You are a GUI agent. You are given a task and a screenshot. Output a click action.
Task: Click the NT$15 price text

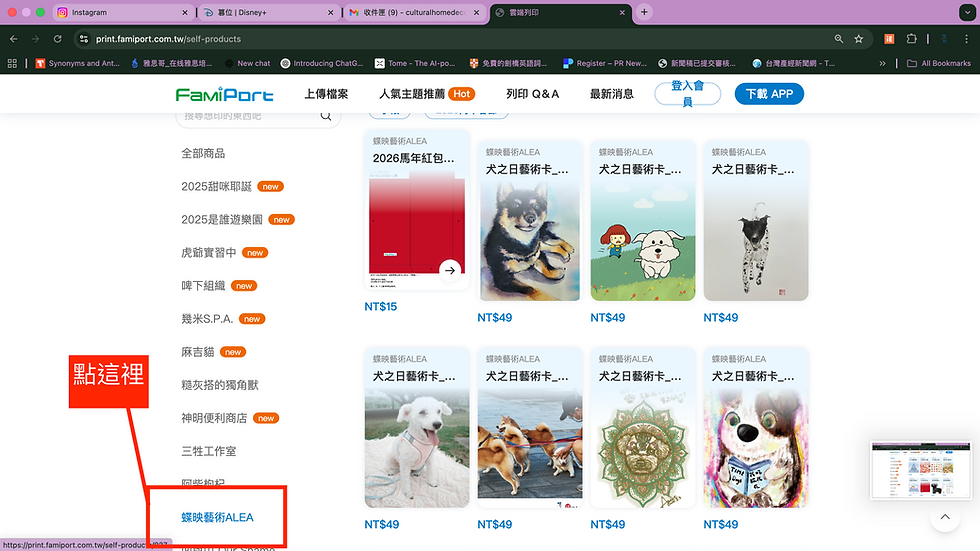381,306
